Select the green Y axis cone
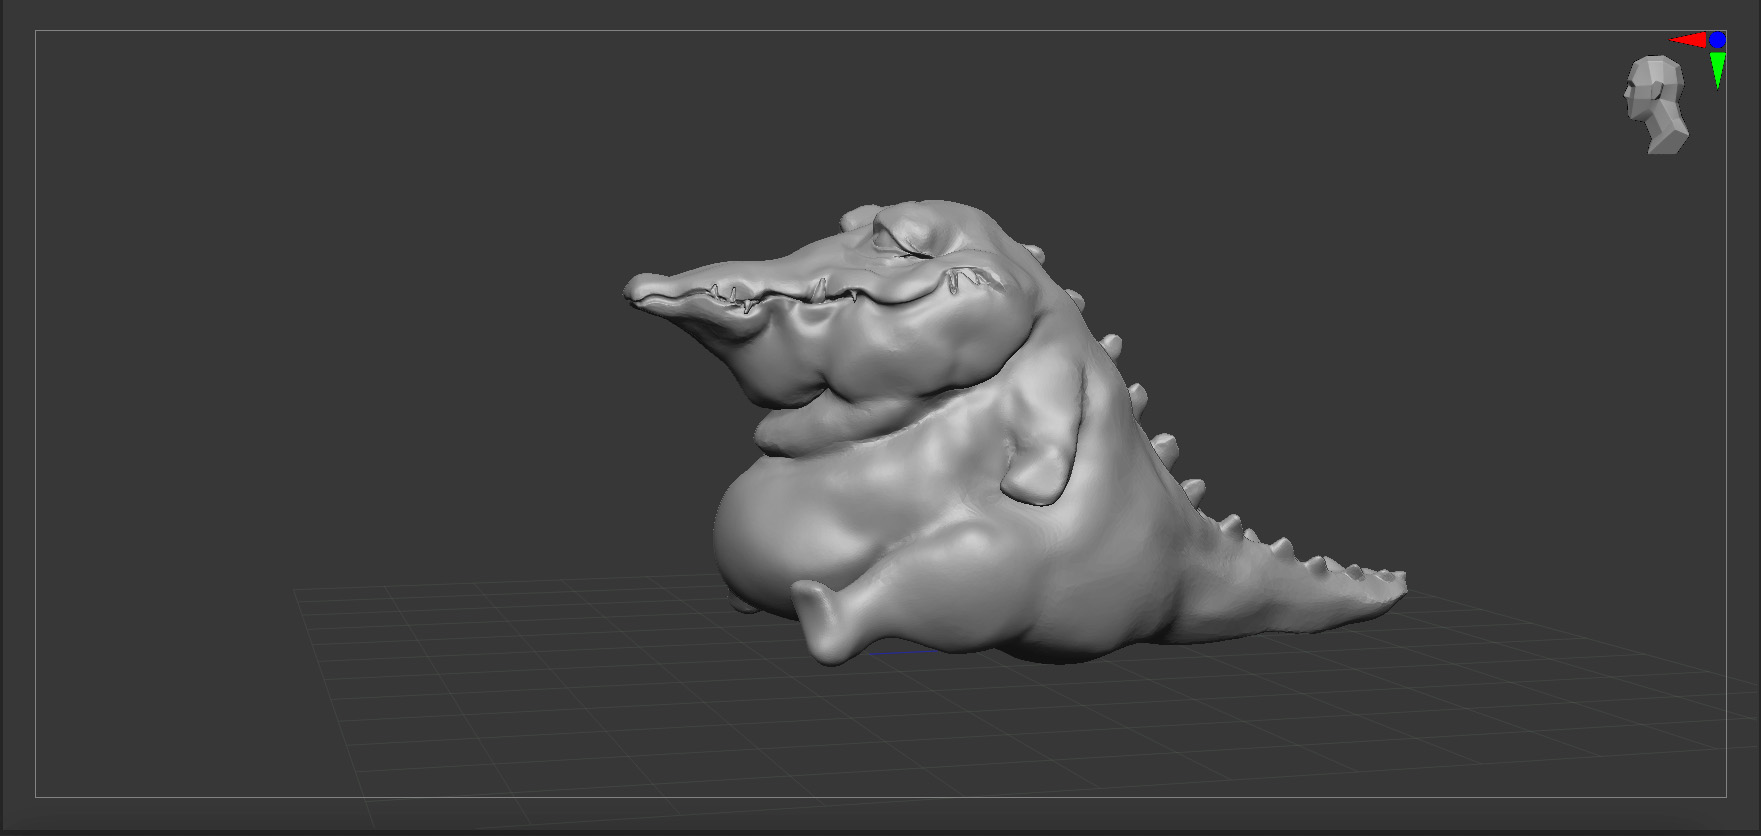Image resolution: width=1761 pixels, height=836 pixels. point(1718,70)
